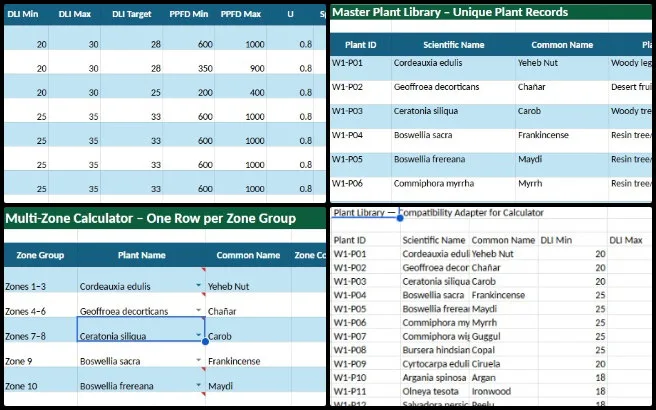Select the 'PPFD Min' column header
The width and height of the screenshot is (656, 410).
[x=189, y=14]
